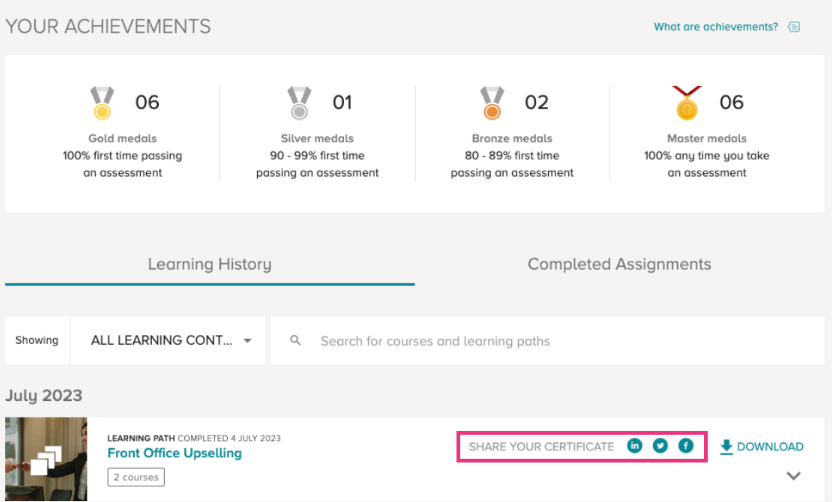Click the silver medal icon
The image size is (832, 502).
pyautogui.click(x=299, y=103)
